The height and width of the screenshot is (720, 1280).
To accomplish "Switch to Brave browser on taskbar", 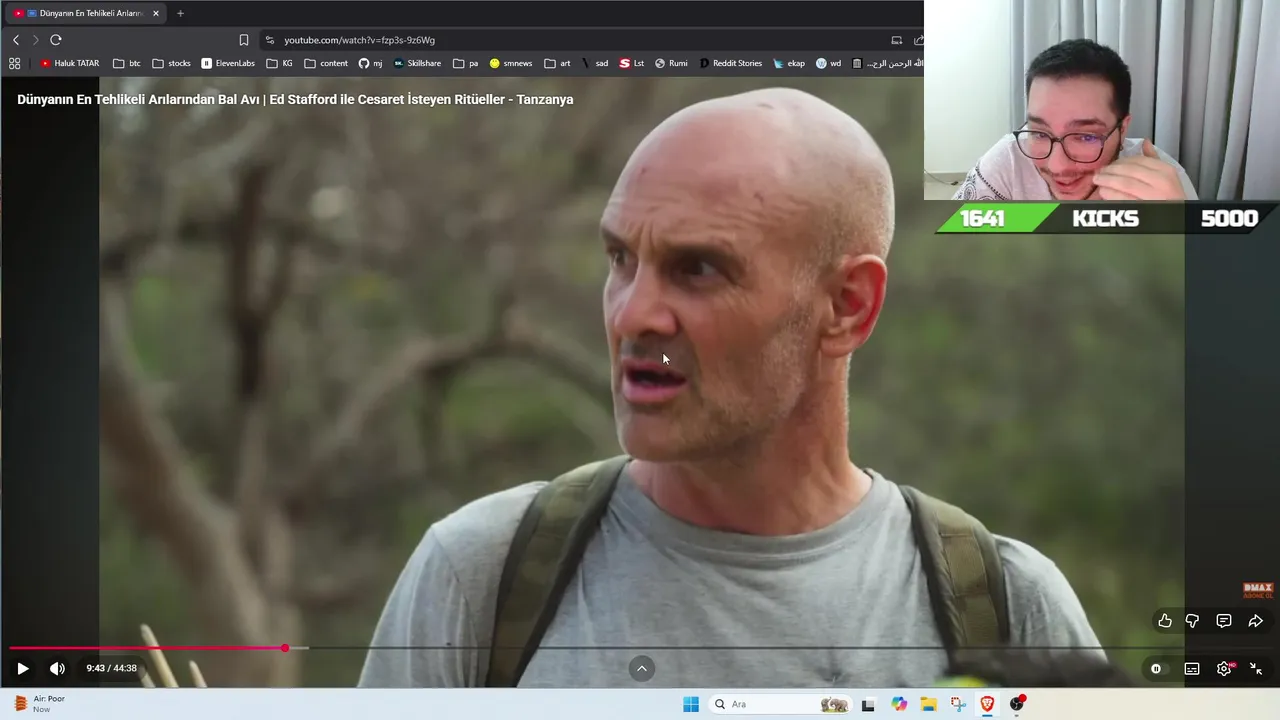I will [x=987, y=704].
